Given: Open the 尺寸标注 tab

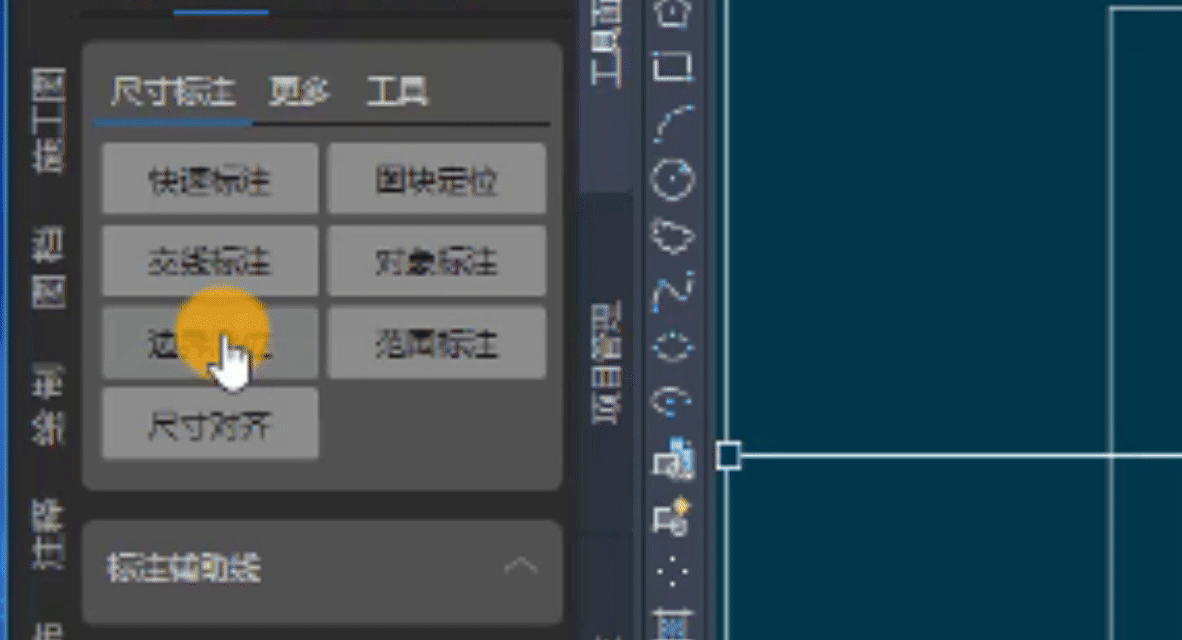Looking at the screenshot, I should [x=173, y=91].
